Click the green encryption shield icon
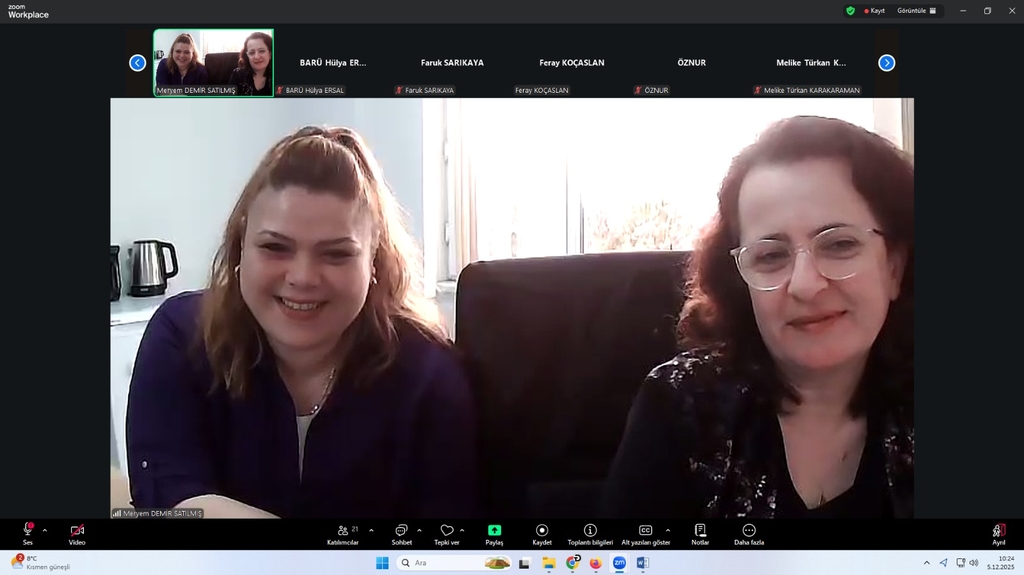Viewport: 1024px width, 575px height. pyautogui.click(x=851, y=11)
